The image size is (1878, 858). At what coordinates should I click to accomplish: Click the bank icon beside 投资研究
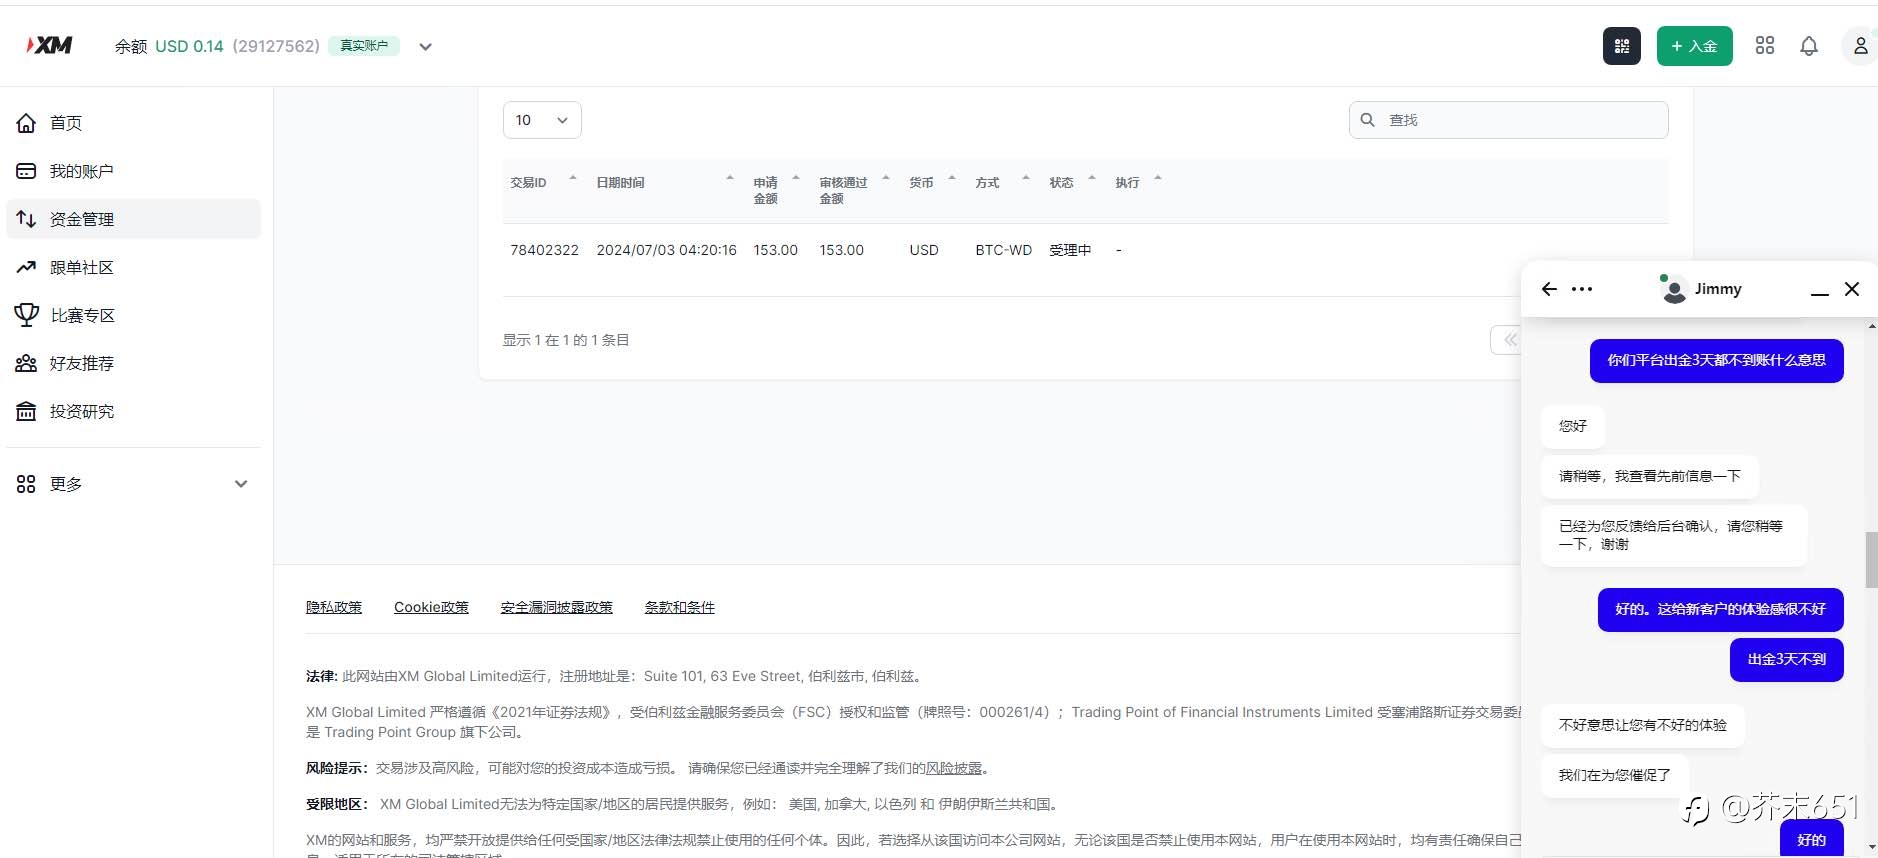27,411
